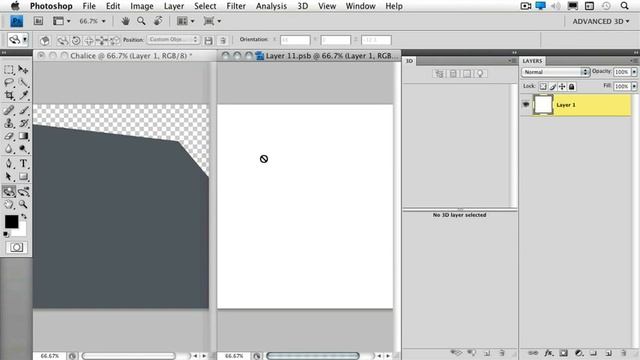Delete the current 3D position preset
Viewport: 640px width, 360px height.
pyautogui.click(x=223, y=40)
